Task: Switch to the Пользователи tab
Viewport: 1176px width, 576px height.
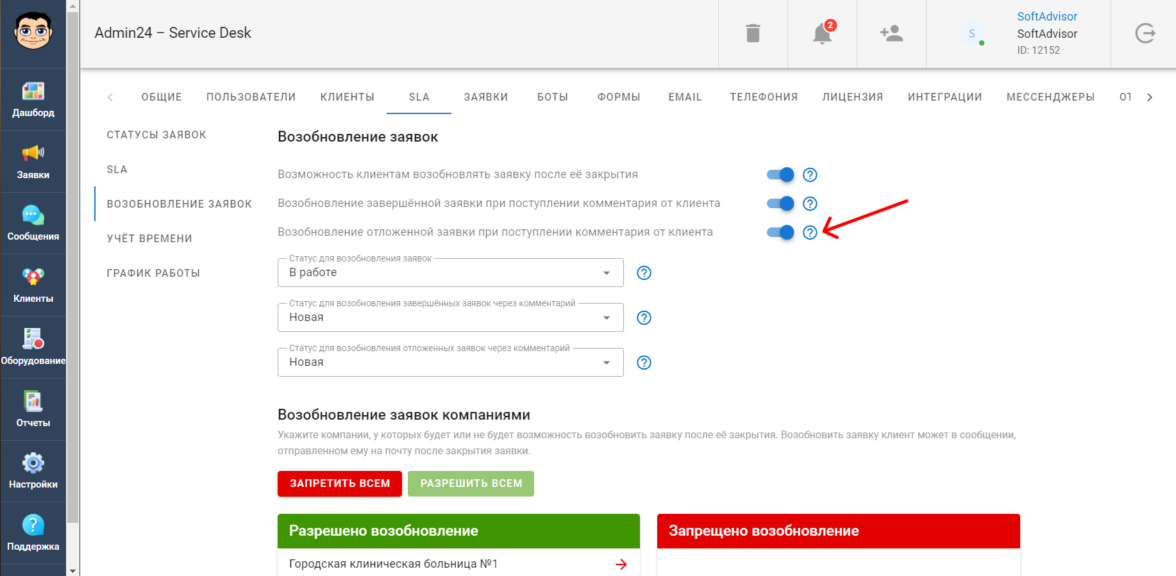Action: (x=250, y=97)
